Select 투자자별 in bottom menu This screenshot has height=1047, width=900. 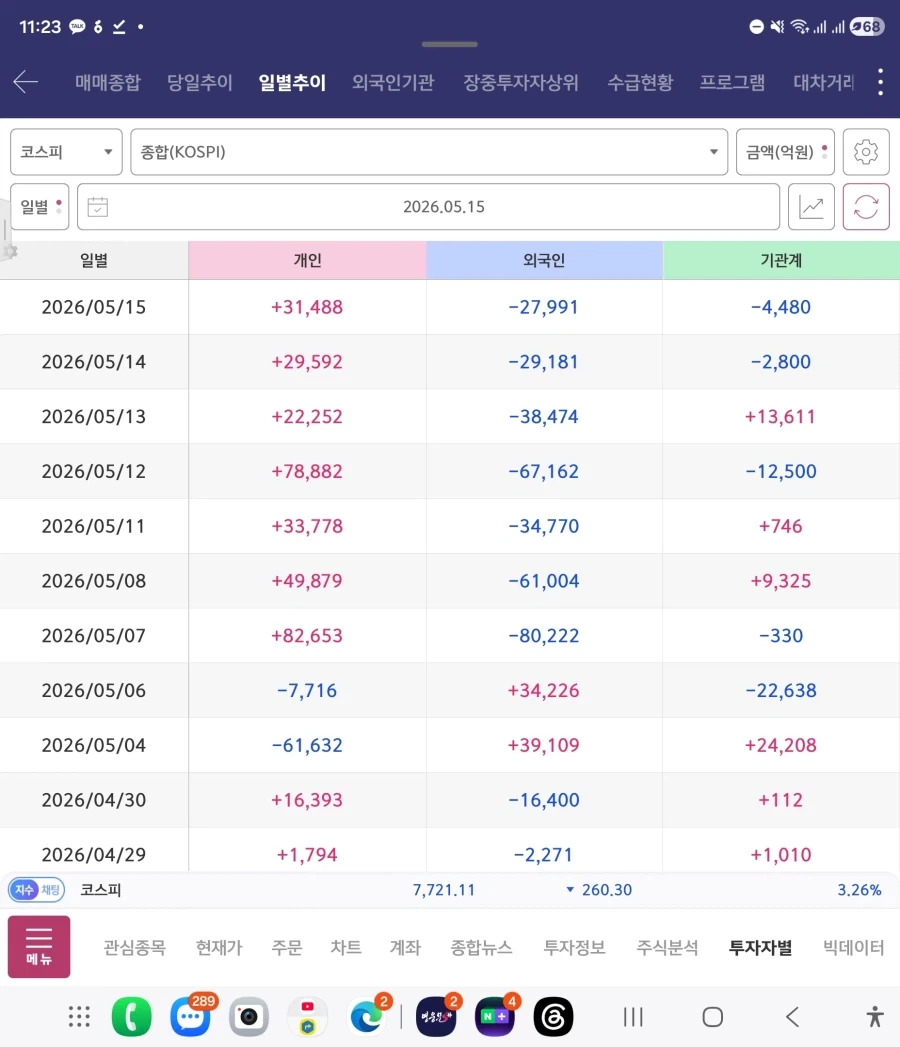(760, 948)
